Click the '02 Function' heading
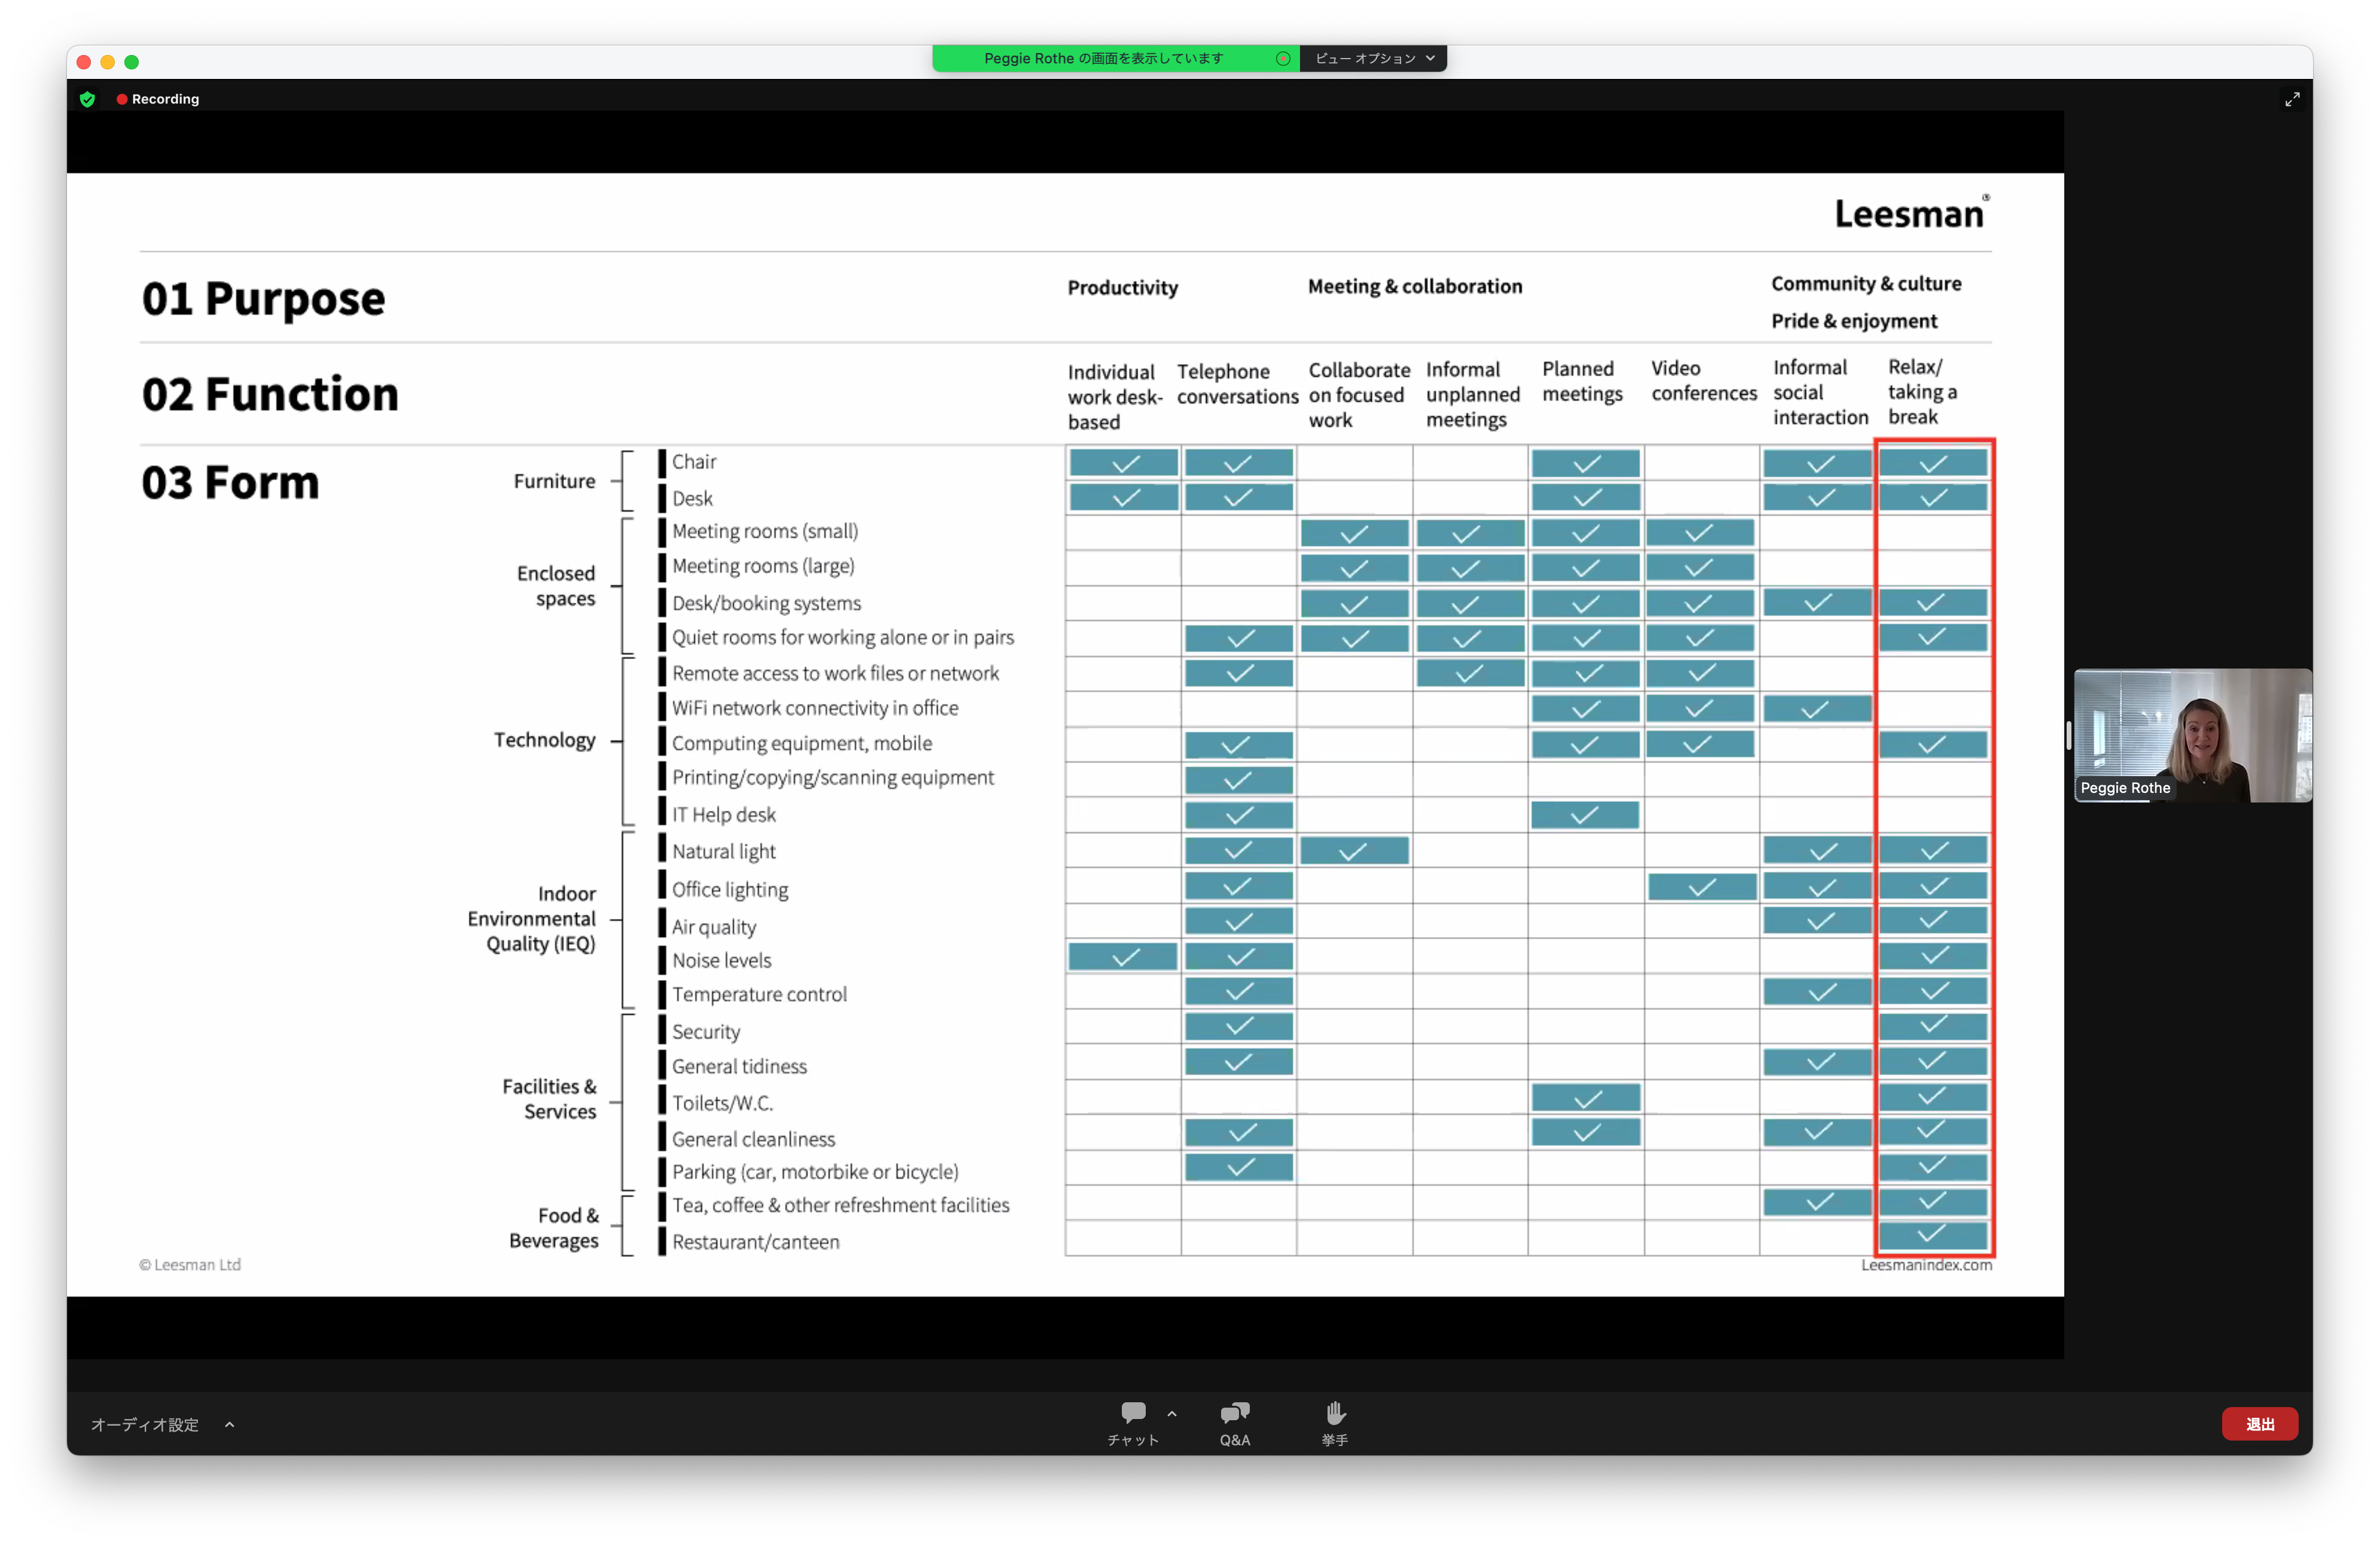The image size is (2380, 1544). (270, 394)
